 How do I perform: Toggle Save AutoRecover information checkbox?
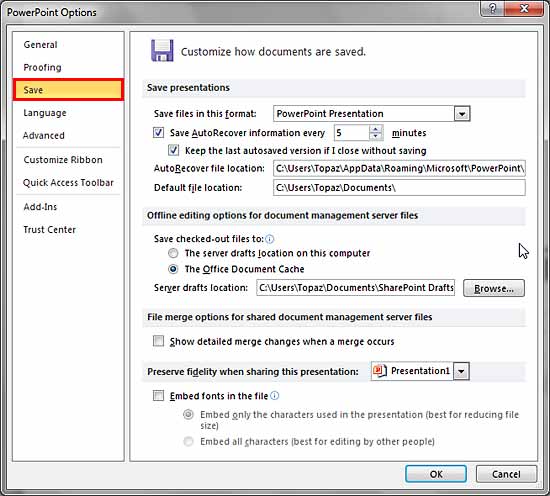(158, 133)
